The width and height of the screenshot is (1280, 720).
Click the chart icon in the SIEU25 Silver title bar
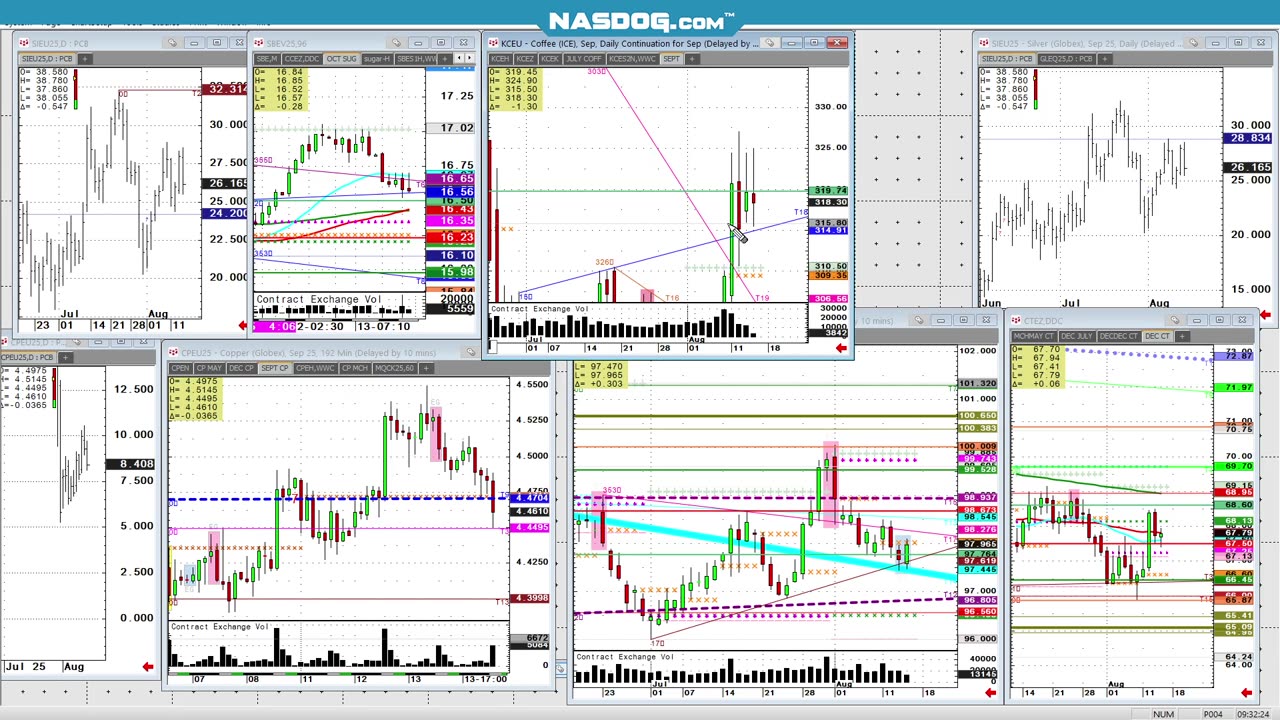[984, 43]
